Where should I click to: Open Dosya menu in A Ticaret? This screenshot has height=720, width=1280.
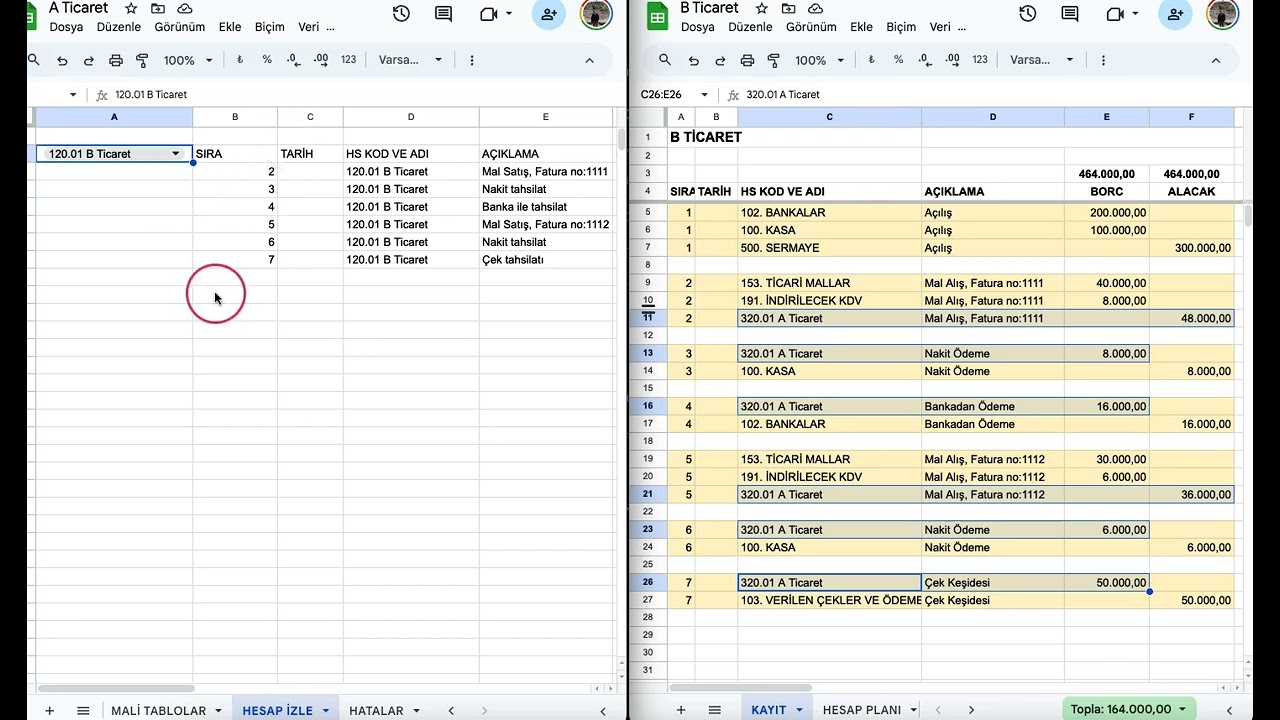(66, 27)
